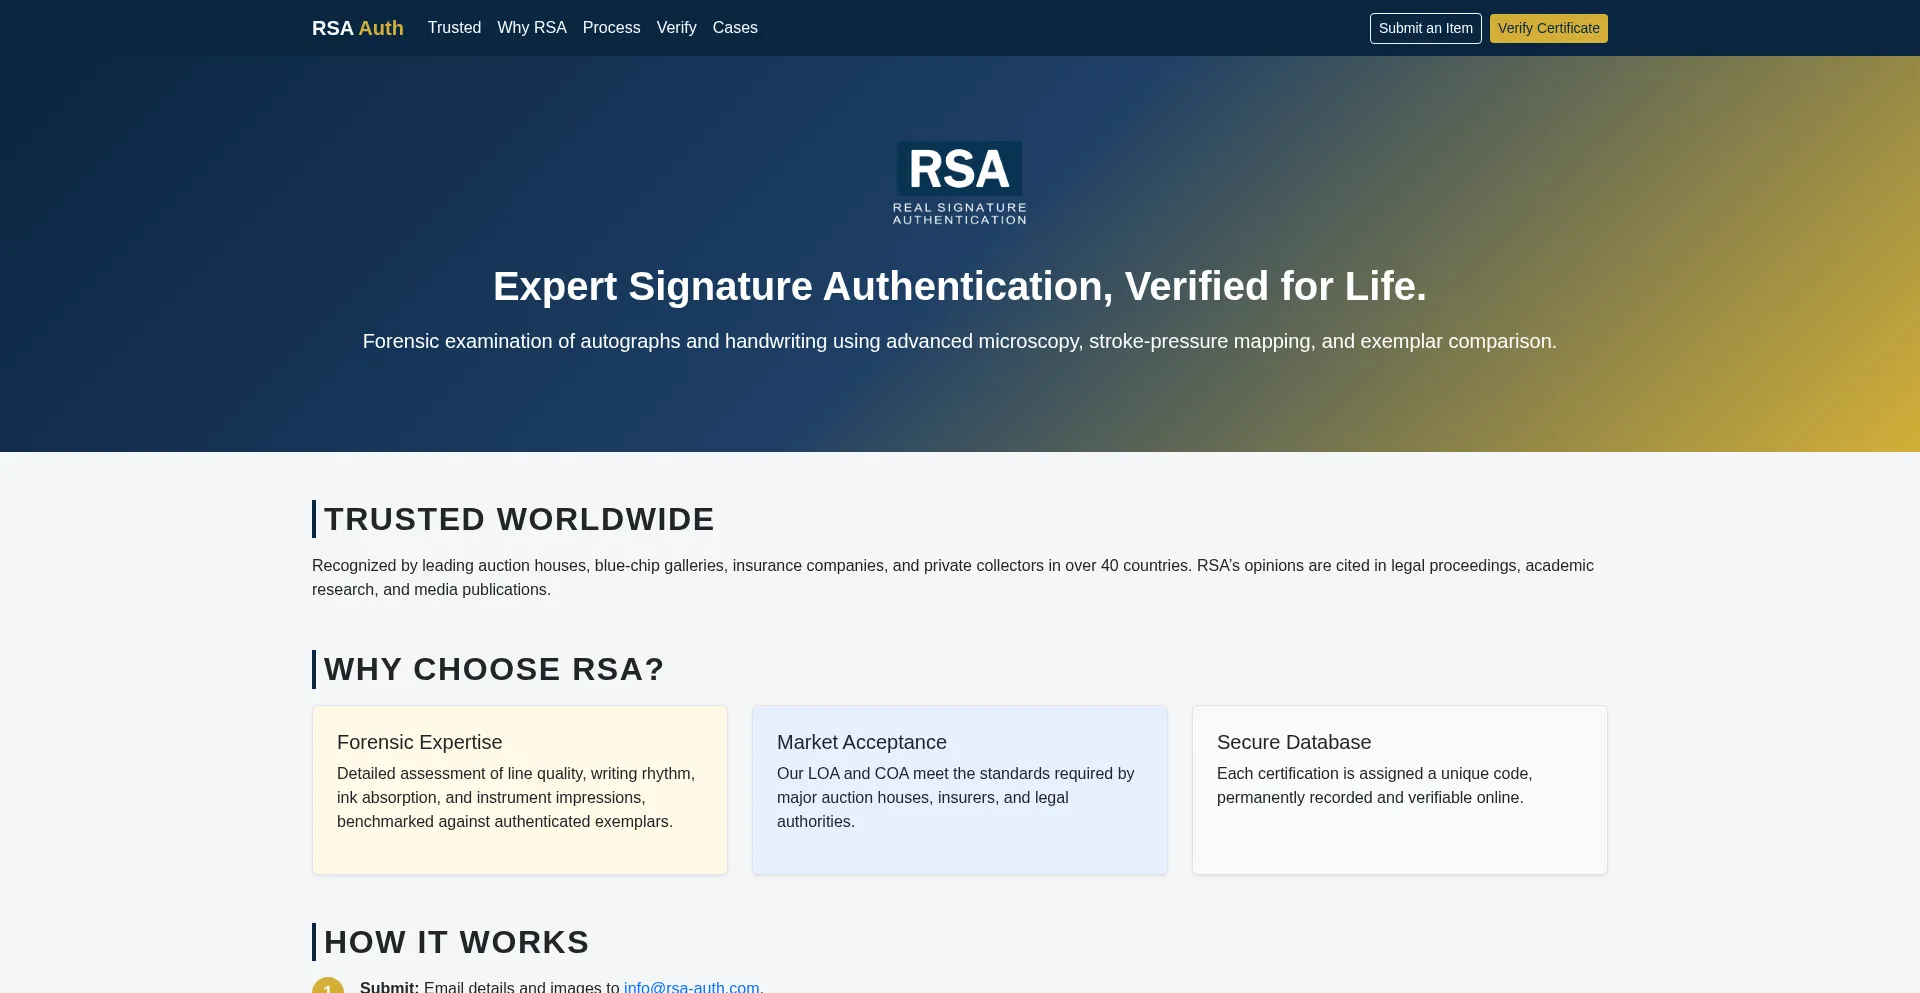Click the RSA Auth brand in navbar
Image resolution: width=1920 pixels, height=993 pixels.
pyautogui.click(x=357, y=28)
